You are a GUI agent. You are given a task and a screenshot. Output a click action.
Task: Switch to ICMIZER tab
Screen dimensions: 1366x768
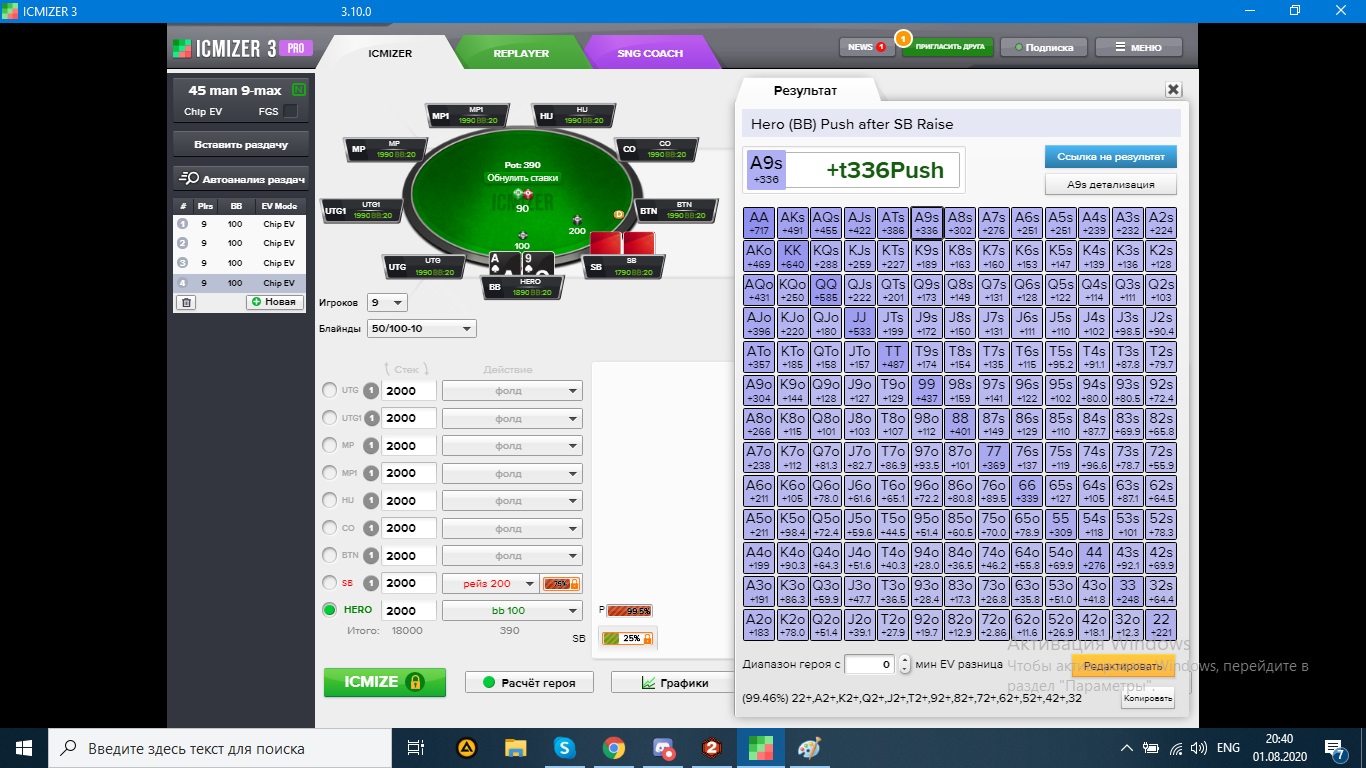pyautogui.click(x=390, y=53)
